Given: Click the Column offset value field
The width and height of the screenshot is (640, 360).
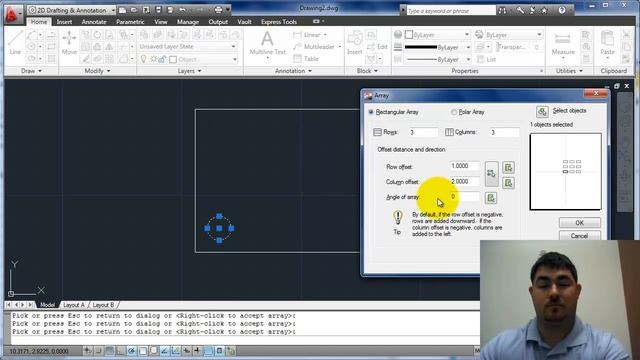Looking at the screenshot, I should [465, 182].
